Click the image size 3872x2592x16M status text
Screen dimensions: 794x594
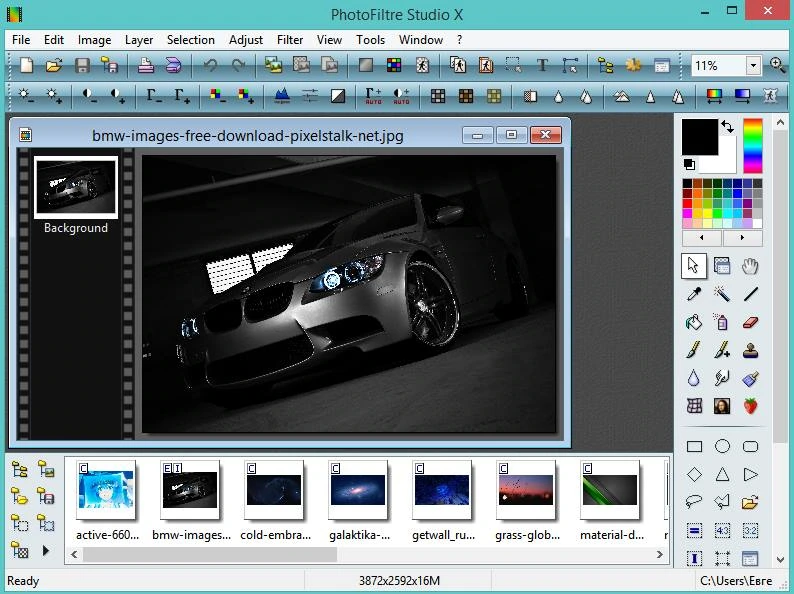[400, 581]
